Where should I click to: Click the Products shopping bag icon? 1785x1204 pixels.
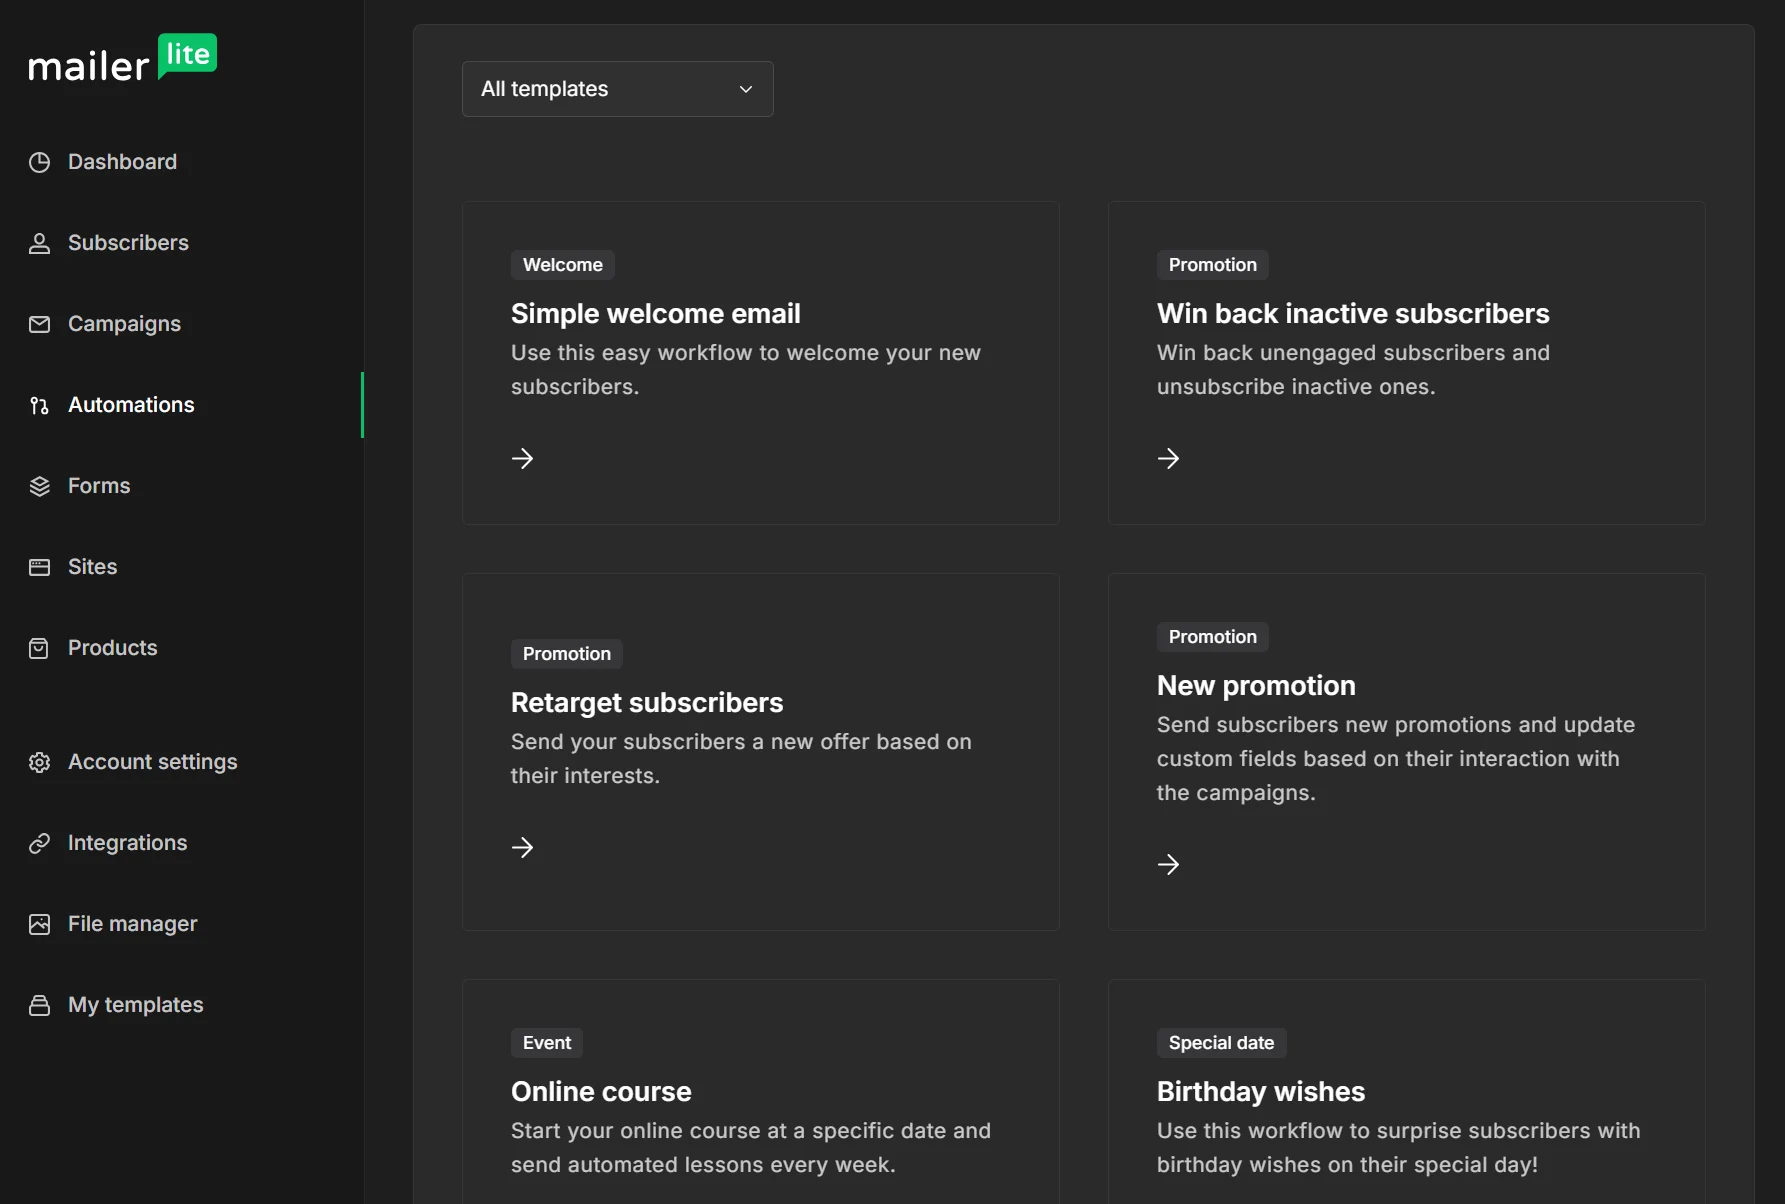point(39,648)
